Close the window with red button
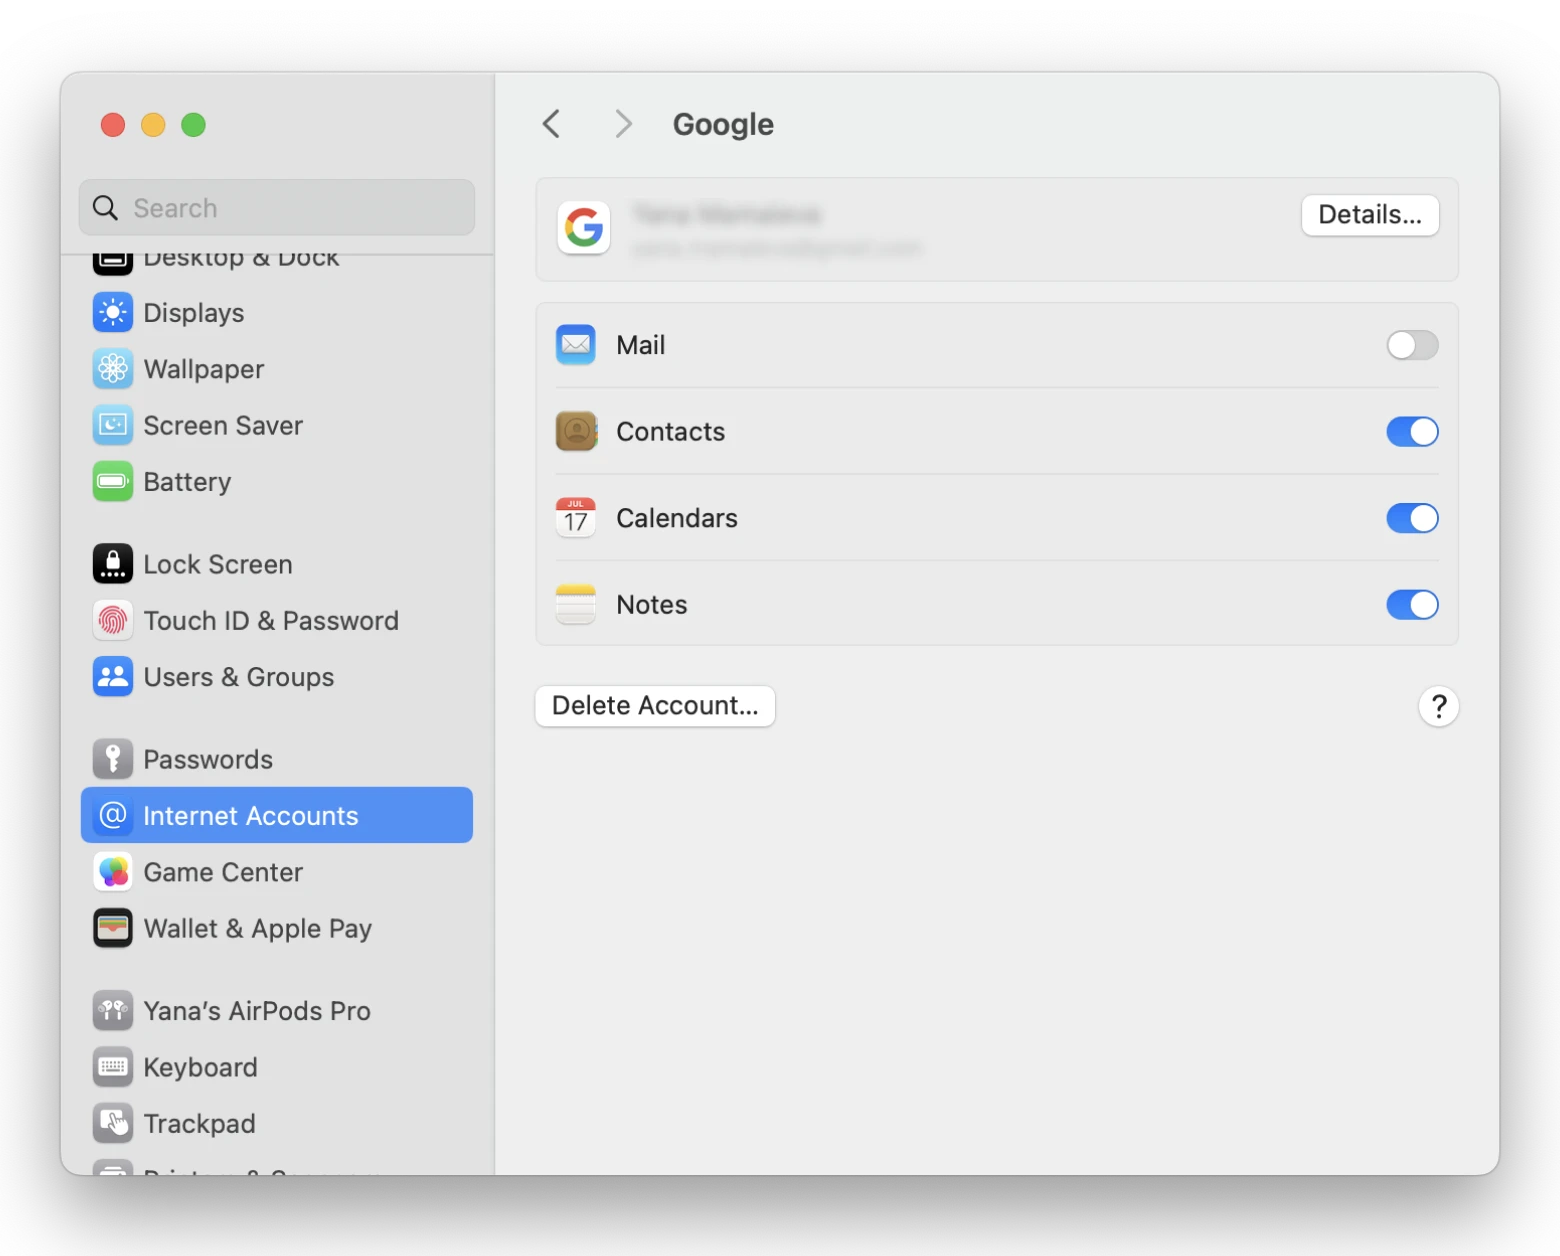The image size is (1560, 1256). pos(113,125)
